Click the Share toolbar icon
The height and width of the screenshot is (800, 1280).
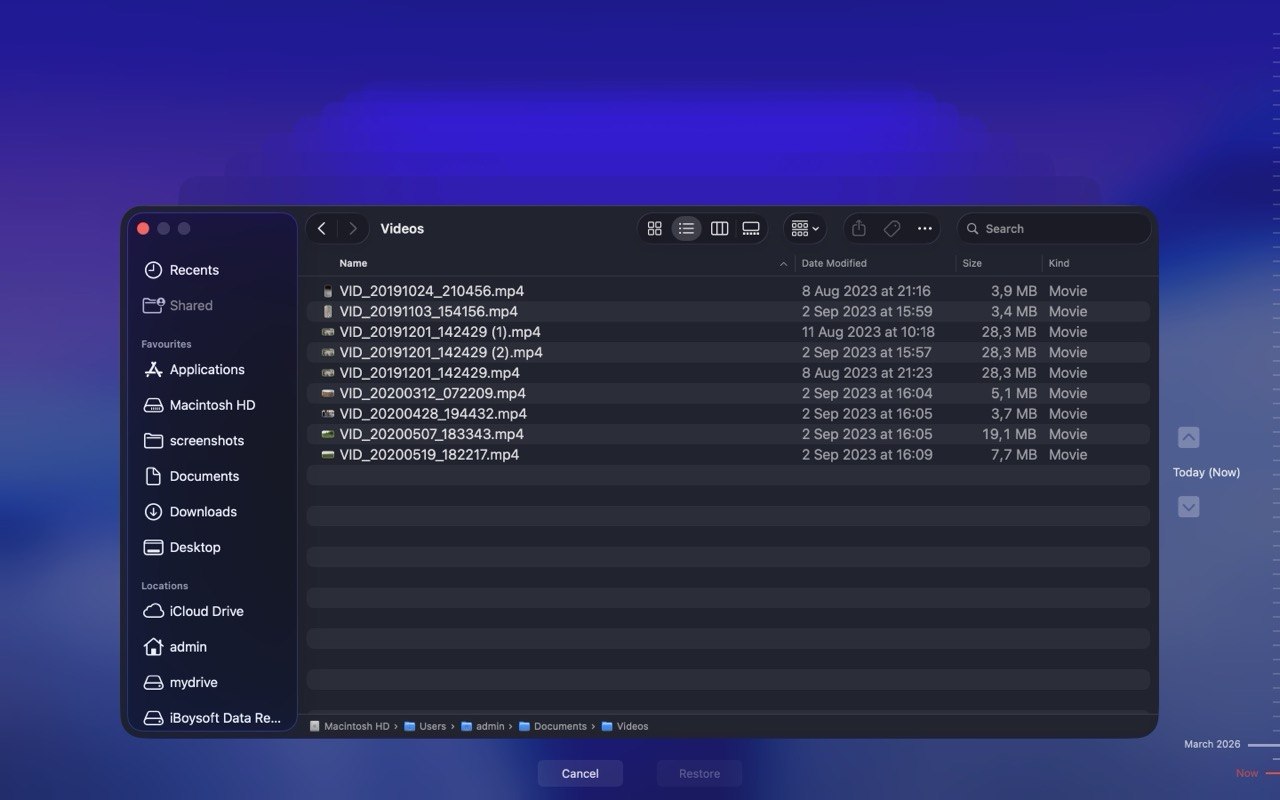click(x=859, y=229)
